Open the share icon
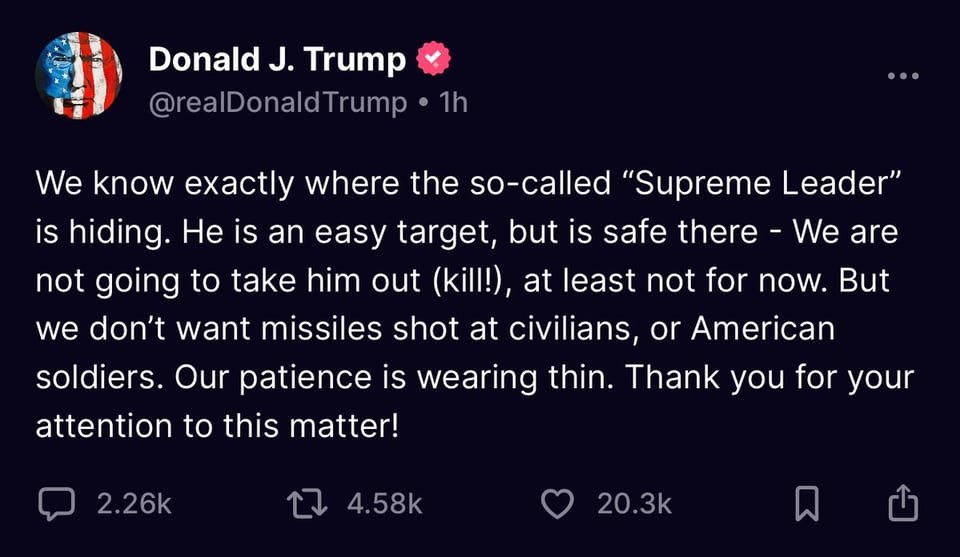This screenshot has width=960, height=557. pyautogui.click(x=903, y=502)
